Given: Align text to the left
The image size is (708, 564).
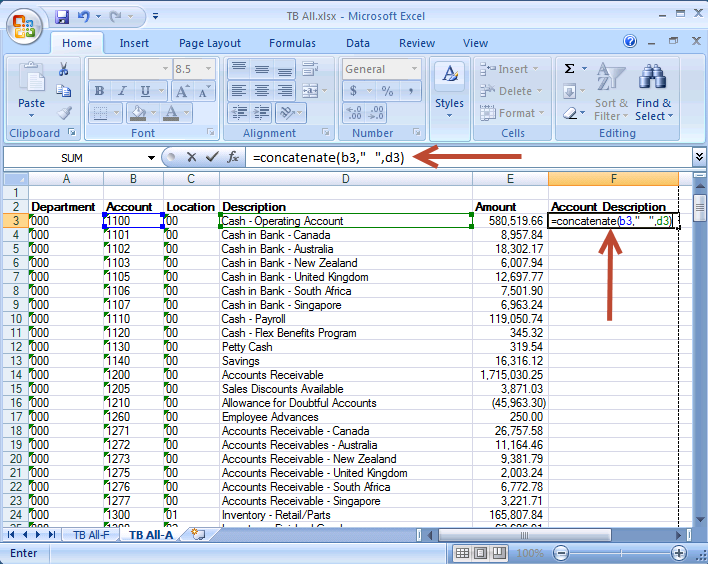Looking at the screenshot, I should 238,91.
